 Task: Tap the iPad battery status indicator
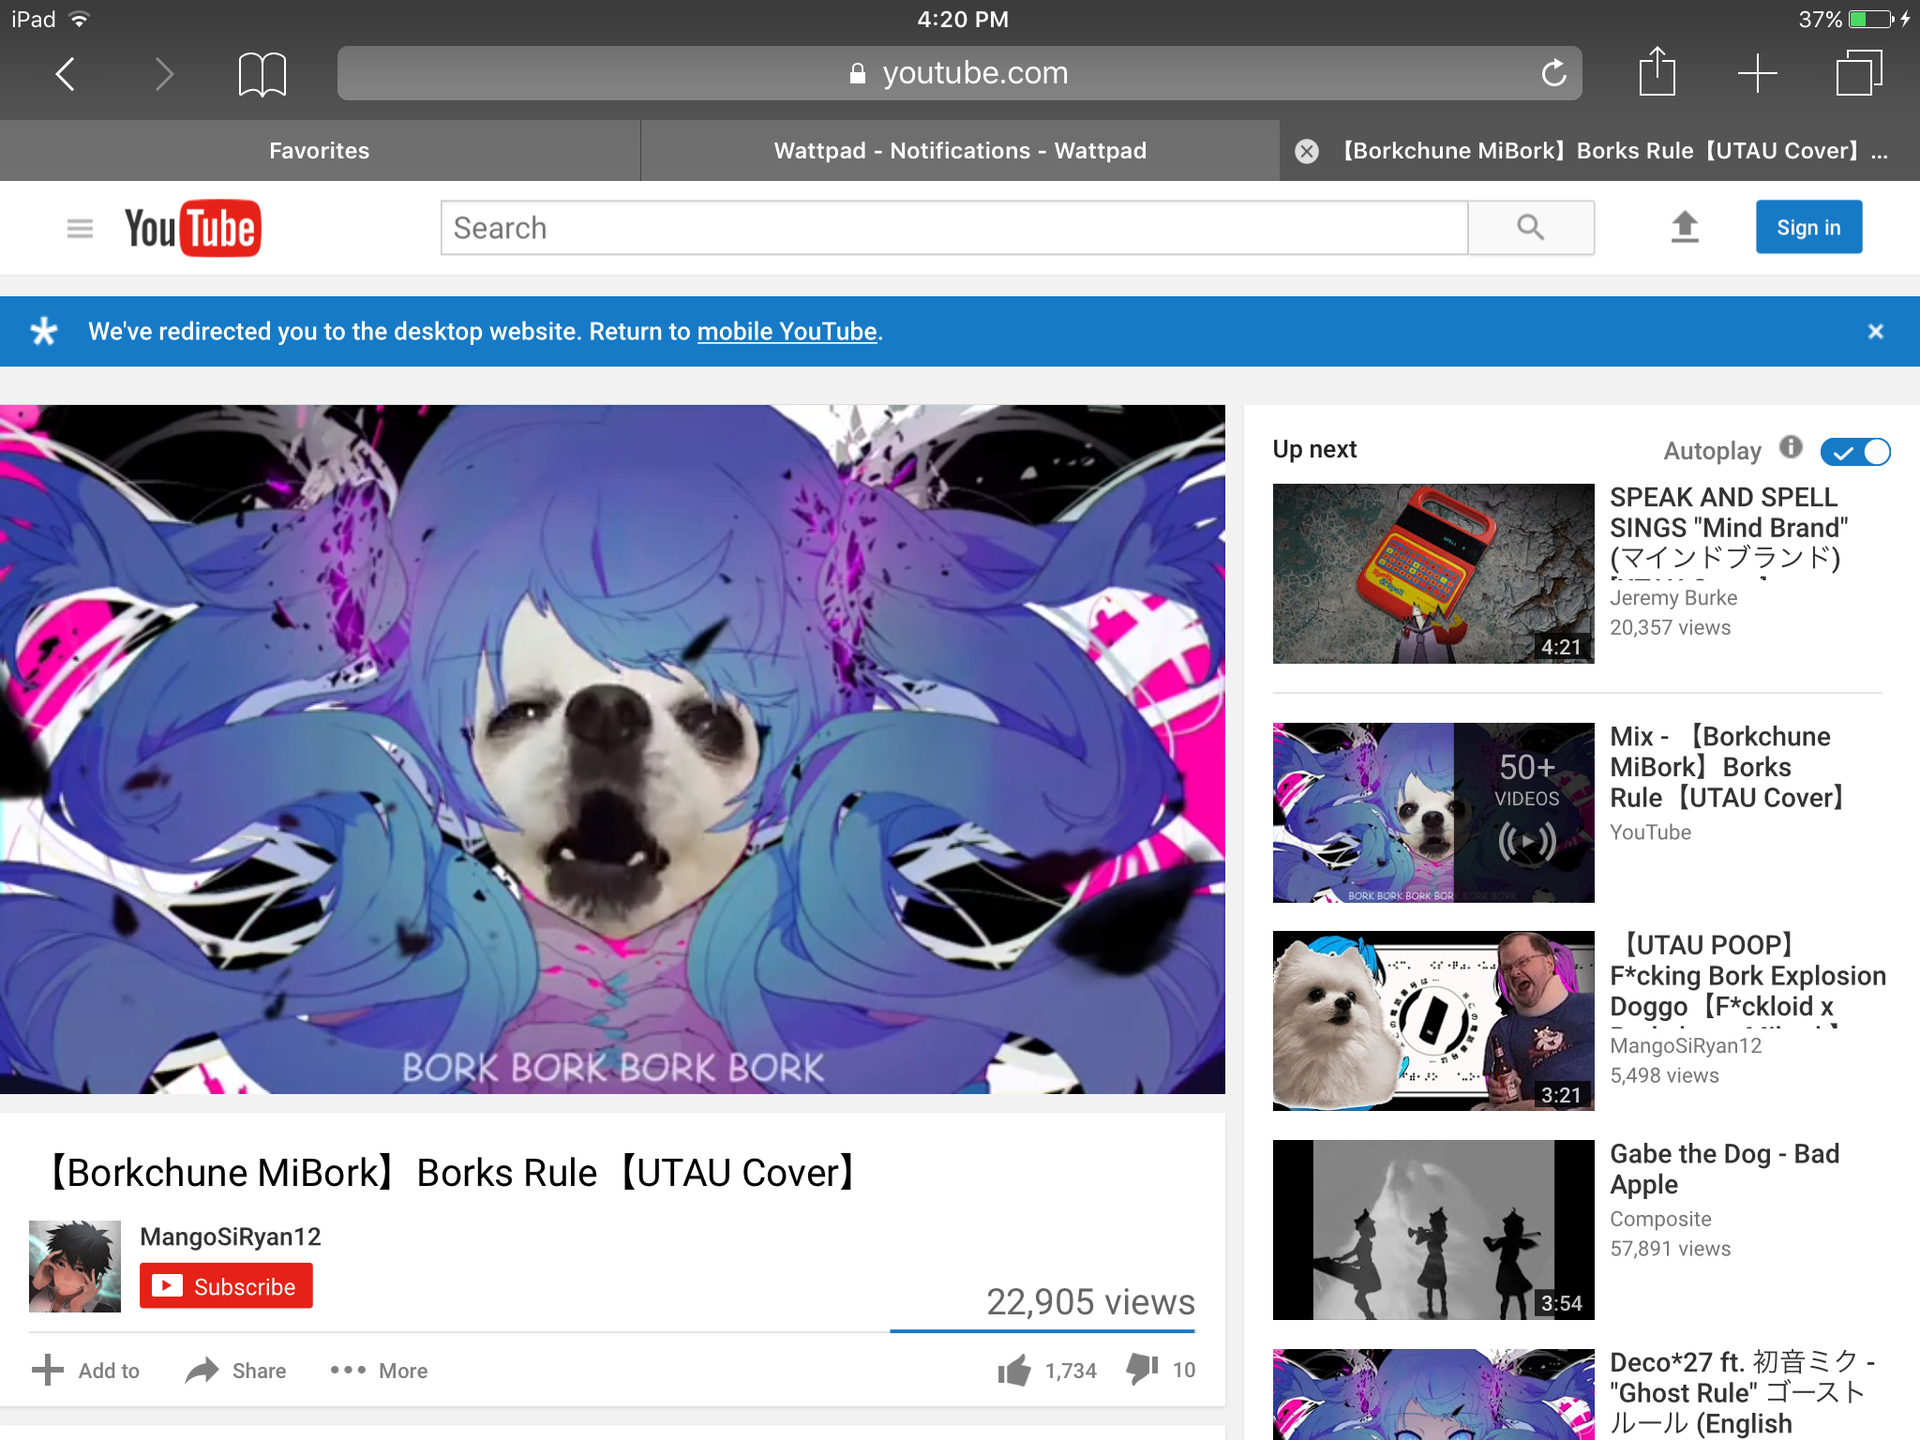pyautogui.click(x=1870, y=19)
